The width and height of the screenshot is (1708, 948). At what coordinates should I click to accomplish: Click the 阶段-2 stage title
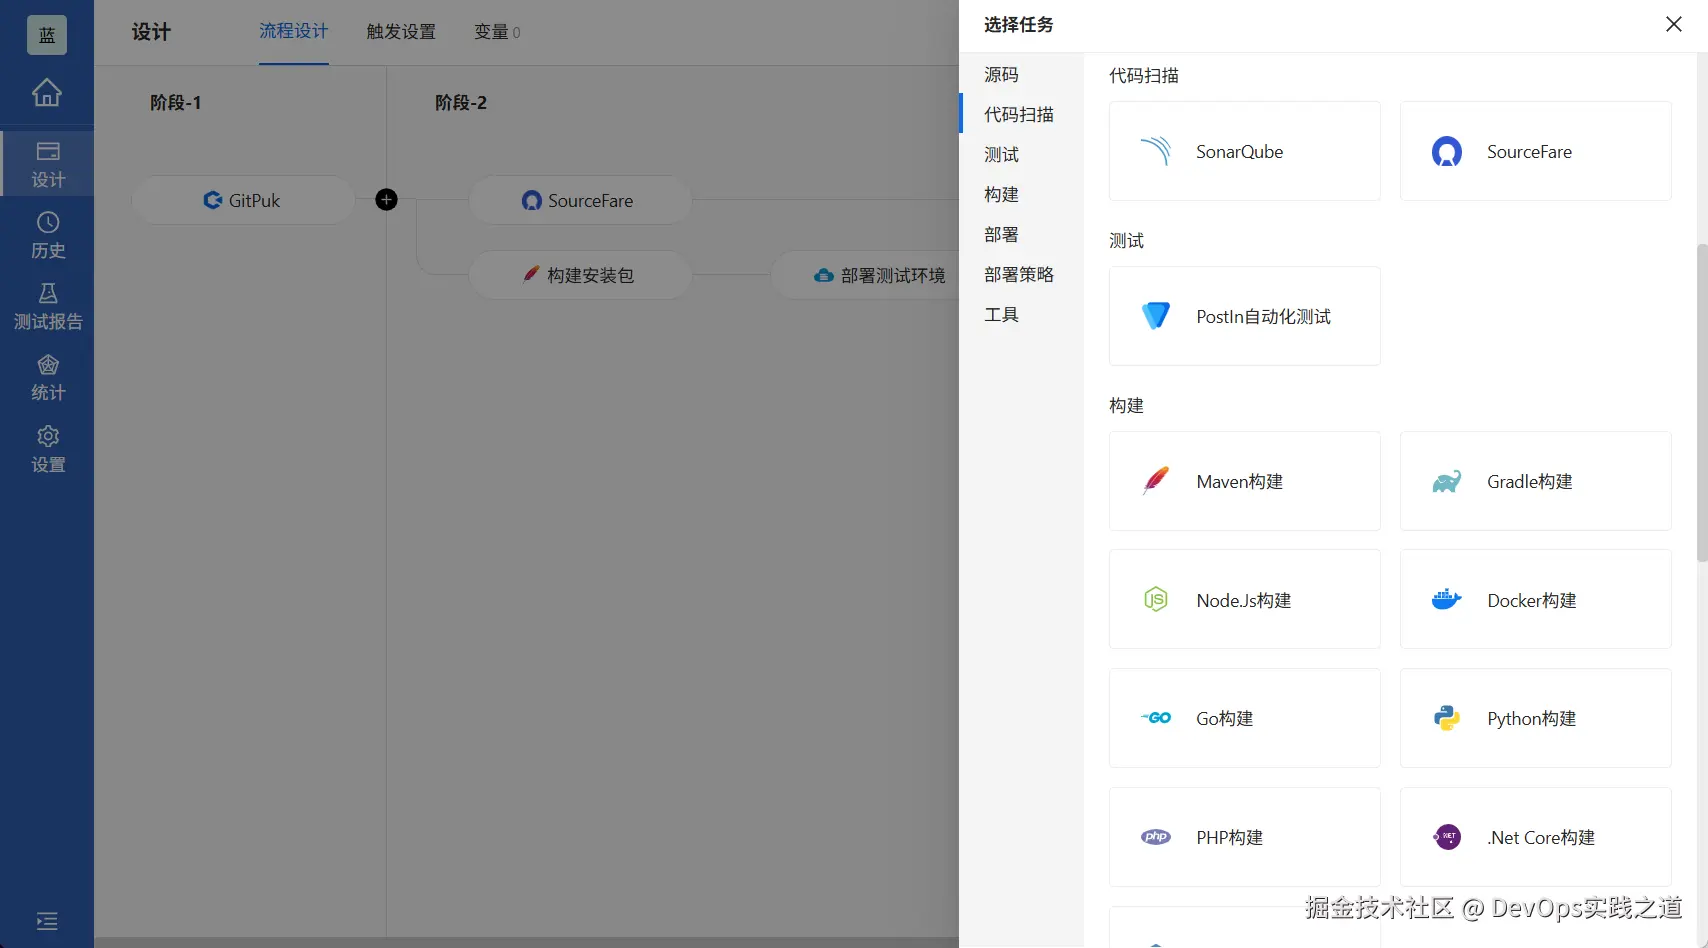click(x=461, y=102)
